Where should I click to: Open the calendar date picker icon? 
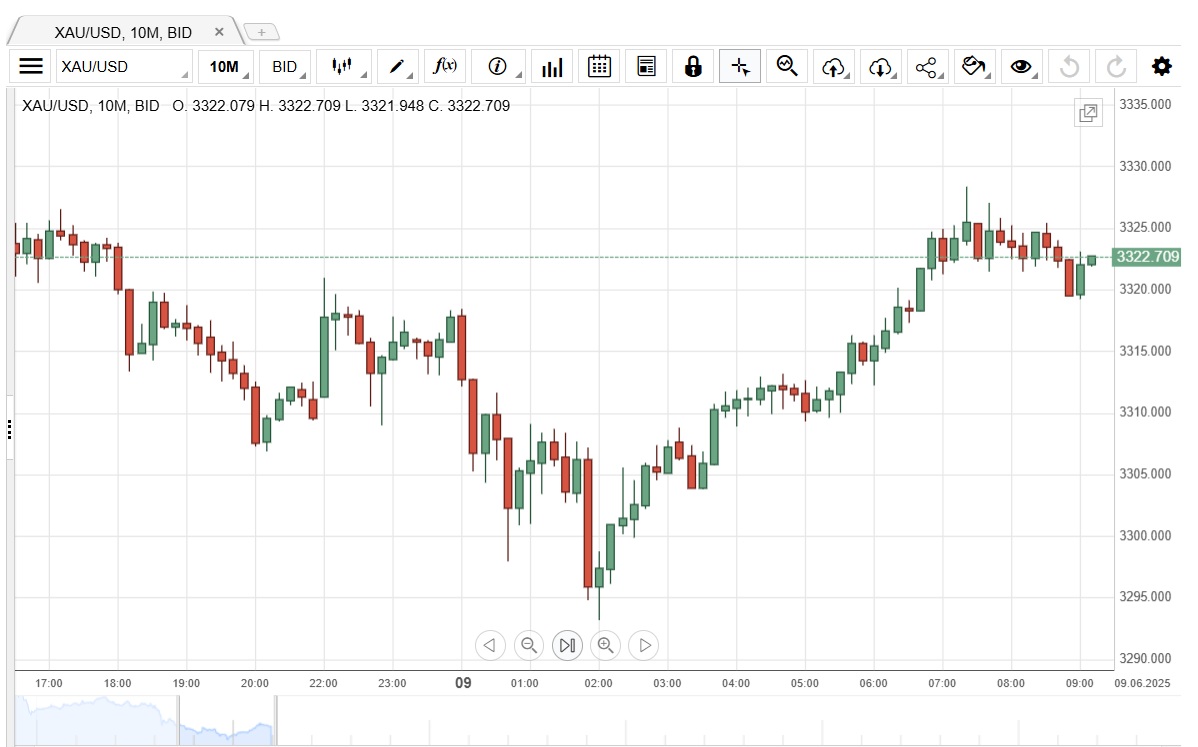(599, 67)
